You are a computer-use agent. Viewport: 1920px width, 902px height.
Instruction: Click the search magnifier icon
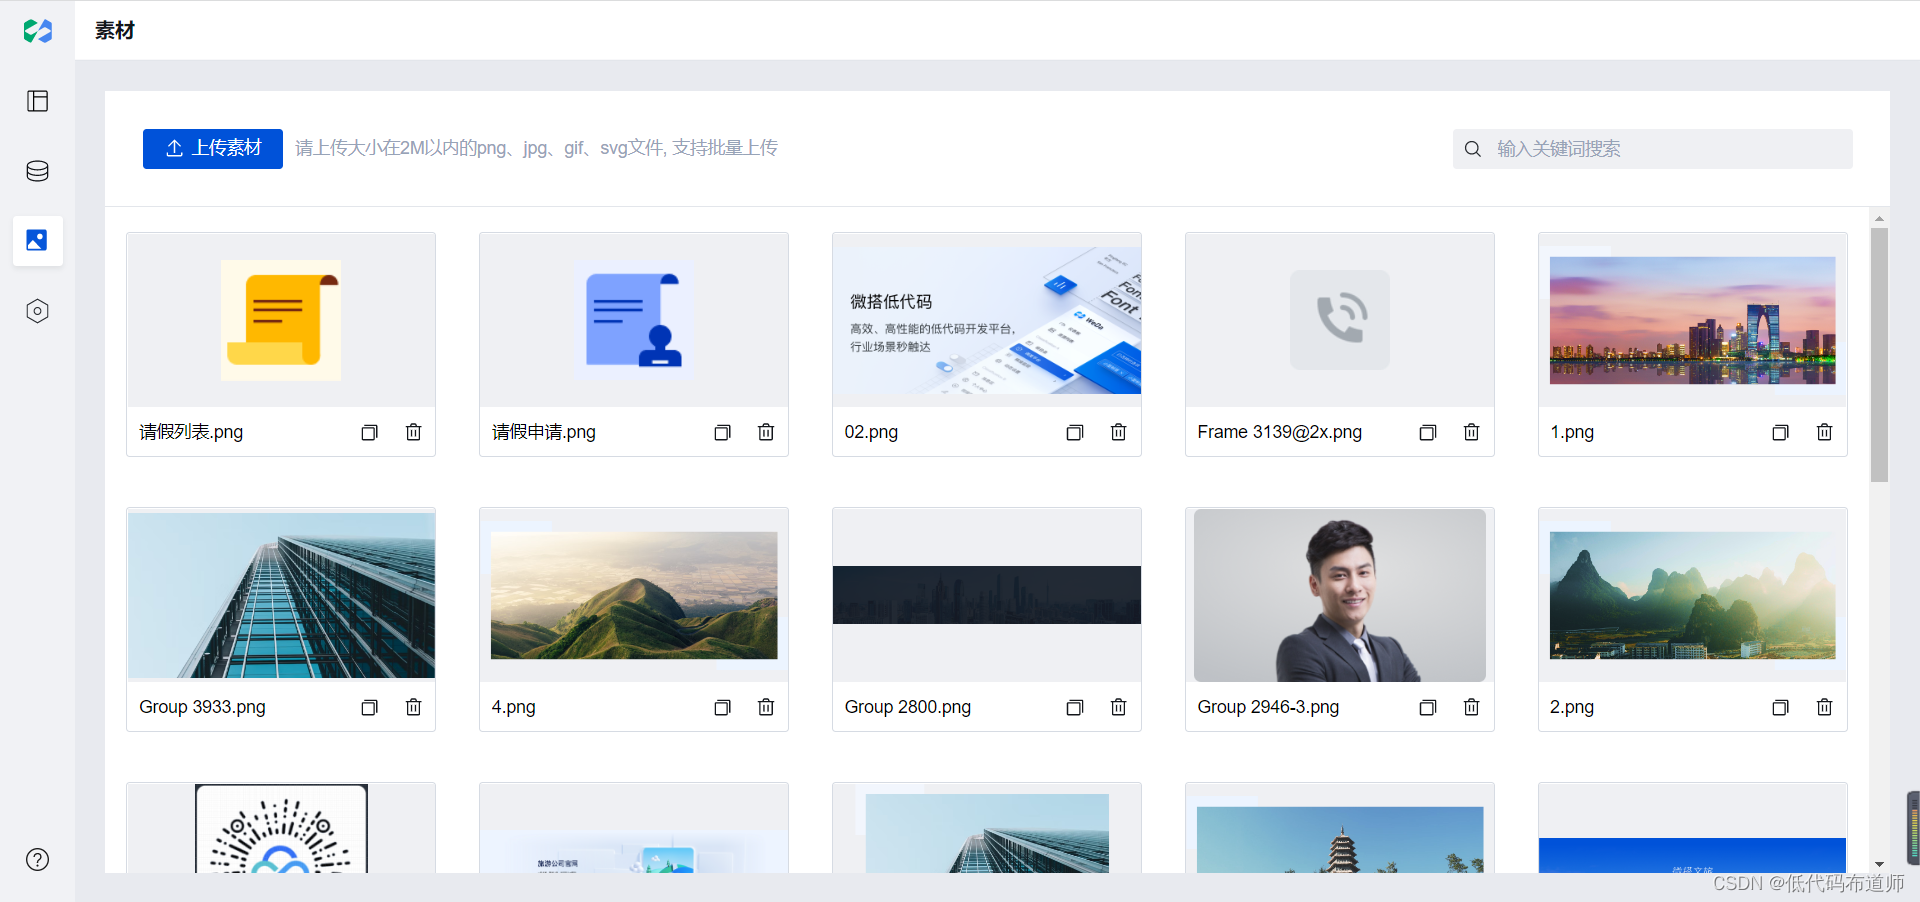pos(1473,149)
